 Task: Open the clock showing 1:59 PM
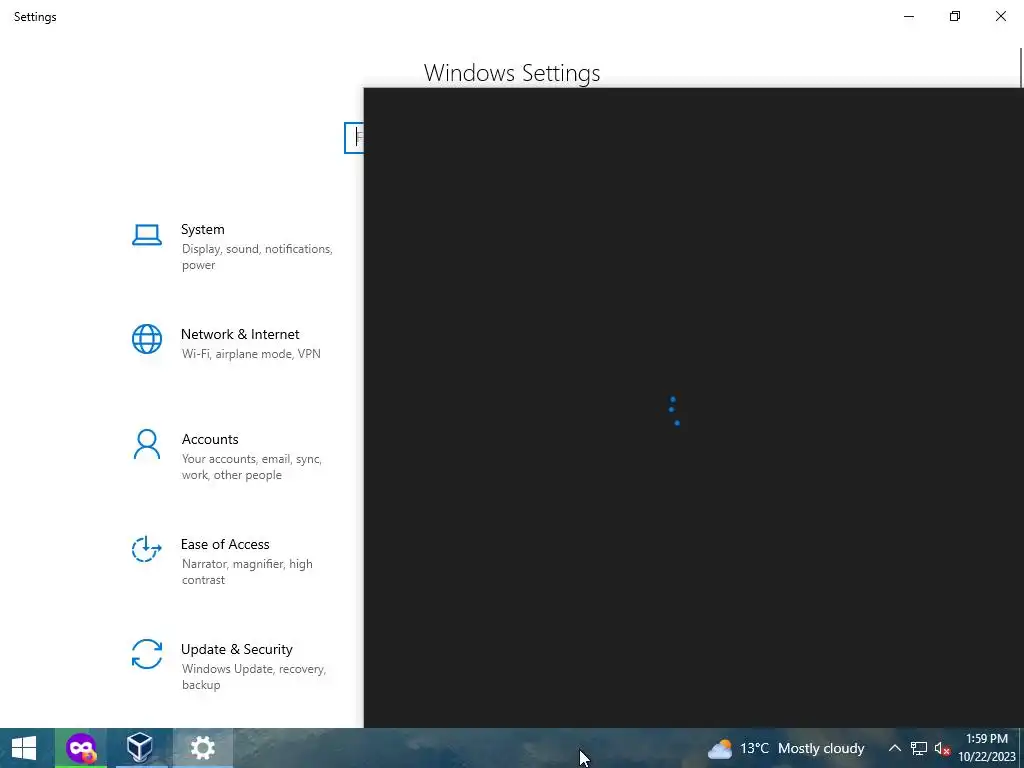[986, 748]
